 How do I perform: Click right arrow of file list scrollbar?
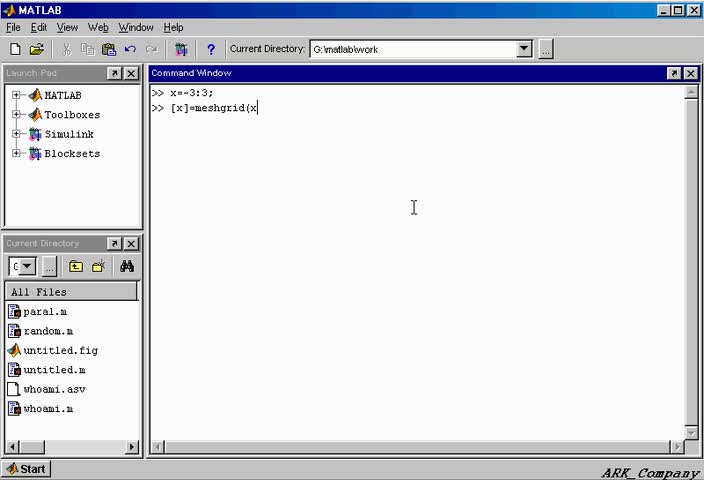(x=131, y=447)
